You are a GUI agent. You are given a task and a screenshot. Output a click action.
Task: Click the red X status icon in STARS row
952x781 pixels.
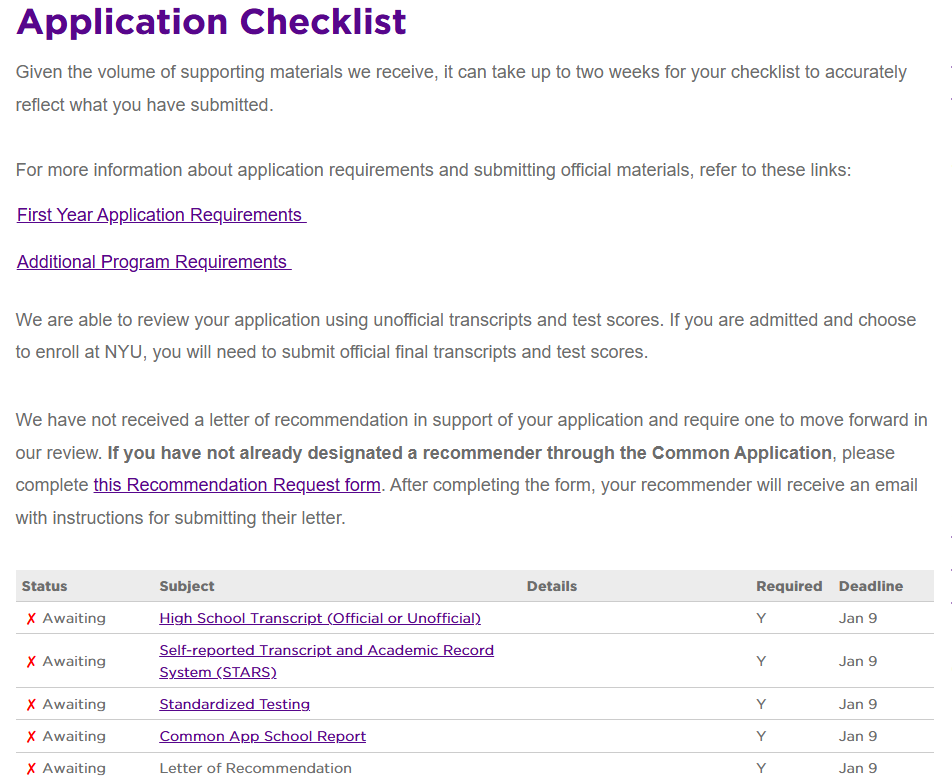[31, 662]
